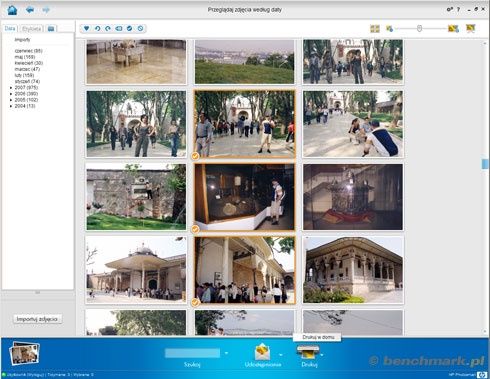Click the scroll-up arrow of photo grid
This screenshot has width=490, height=379.
[485, 43]
